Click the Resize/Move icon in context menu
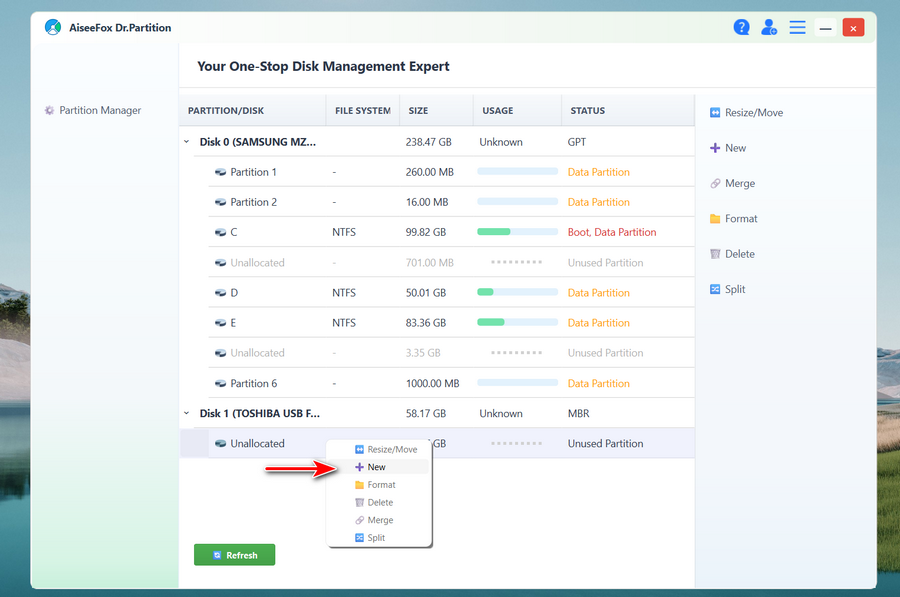The height and width of the screenshot is (597, 900). tap(359, 449)
